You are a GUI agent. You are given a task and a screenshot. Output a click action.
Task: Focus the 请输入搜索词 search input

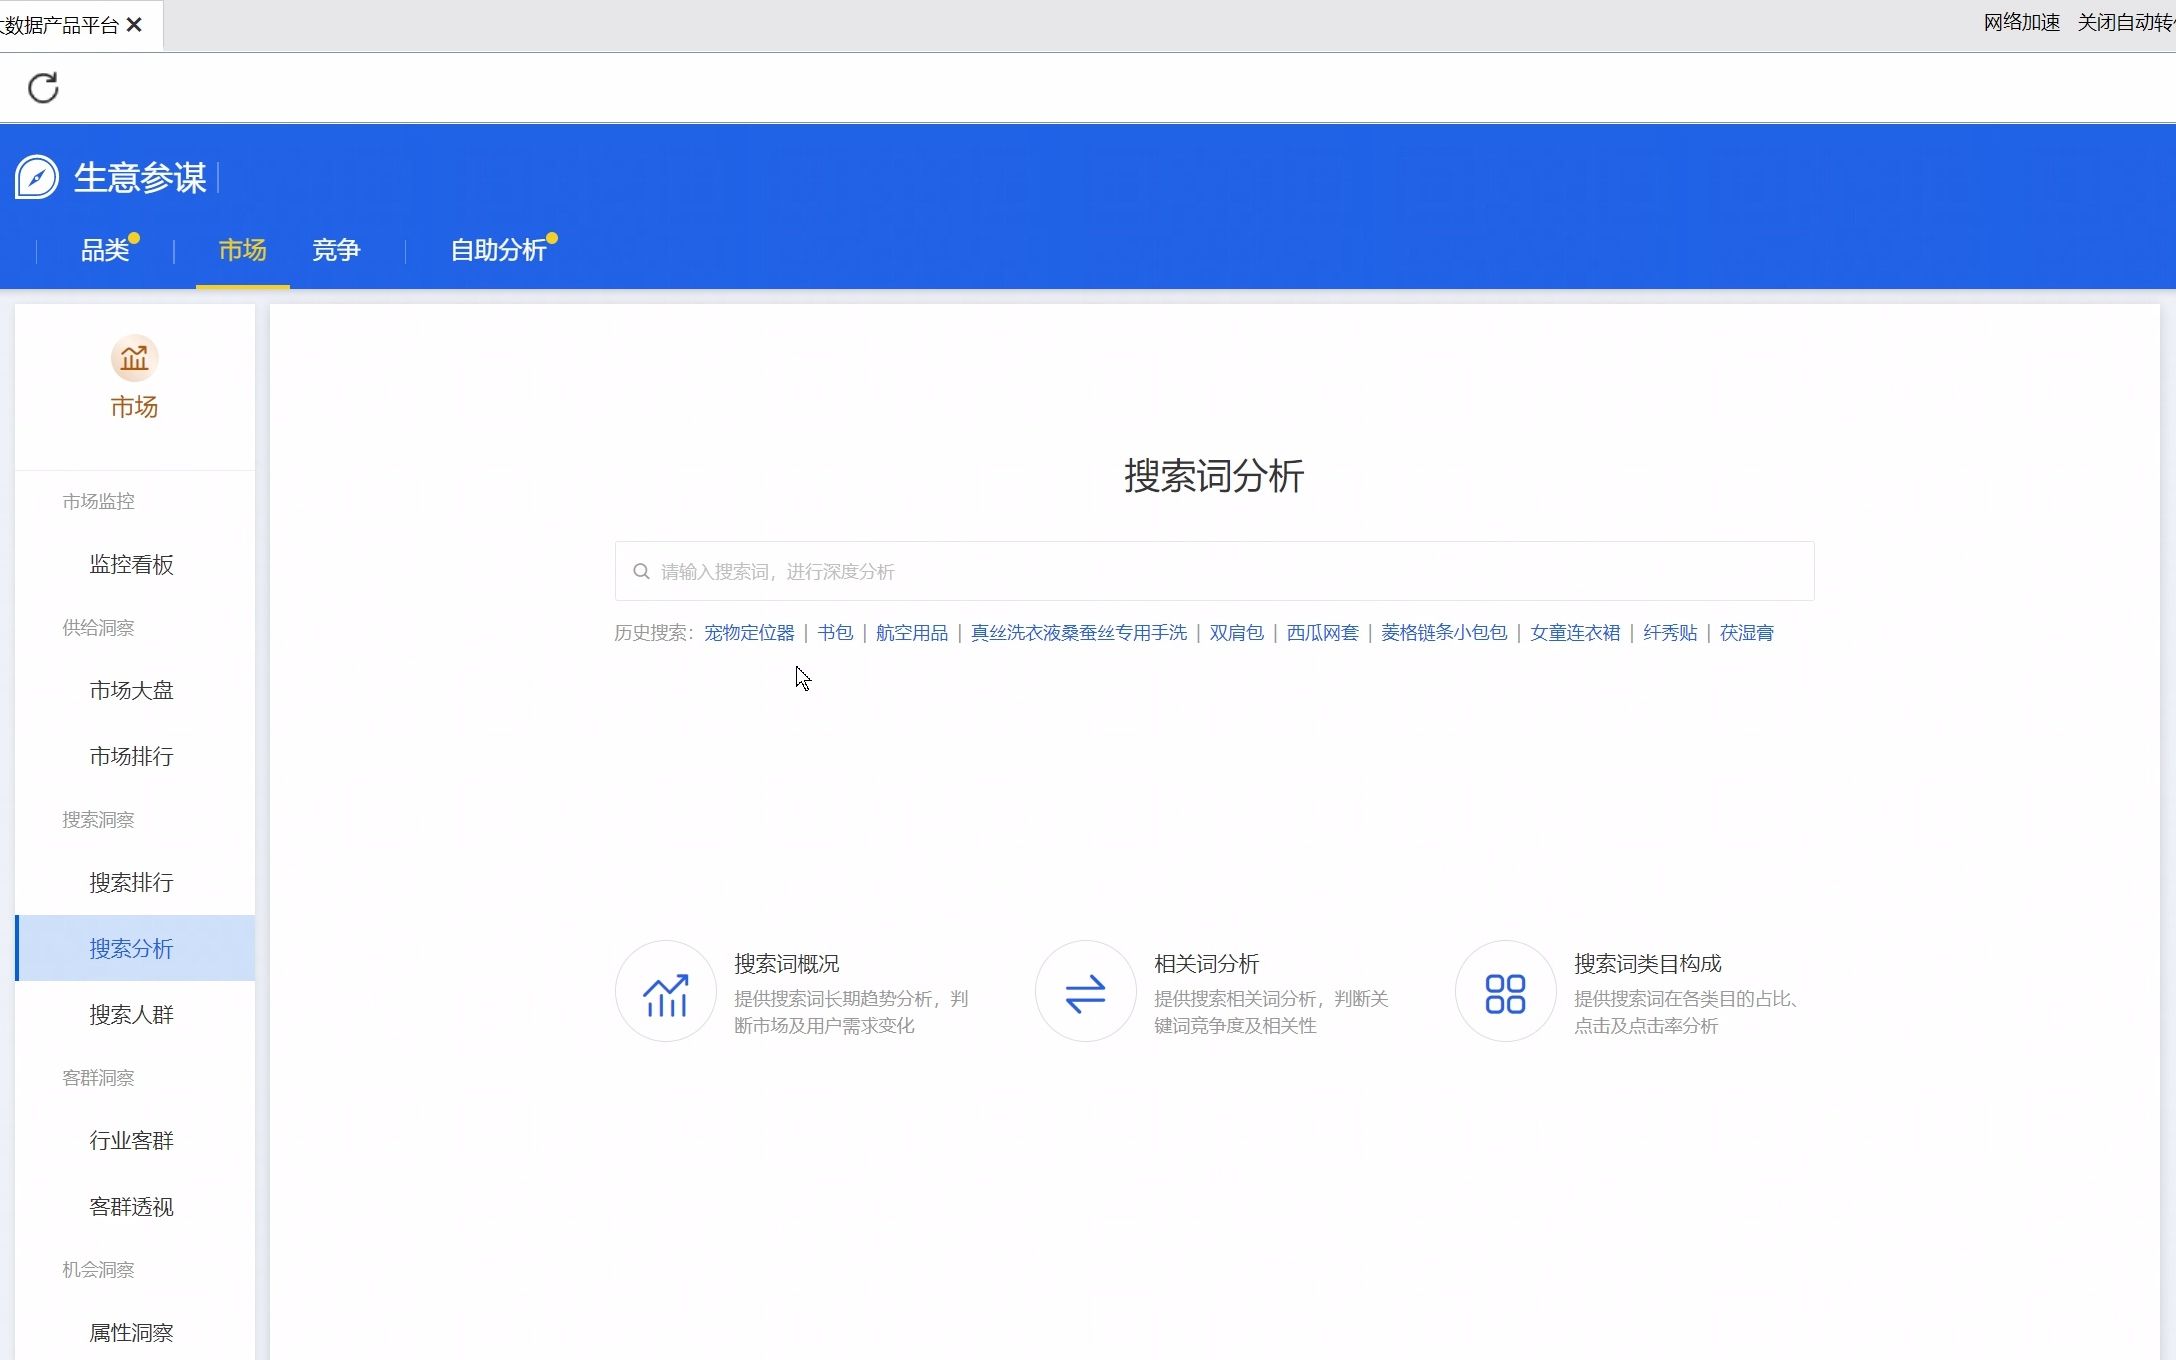(1214, 571)
